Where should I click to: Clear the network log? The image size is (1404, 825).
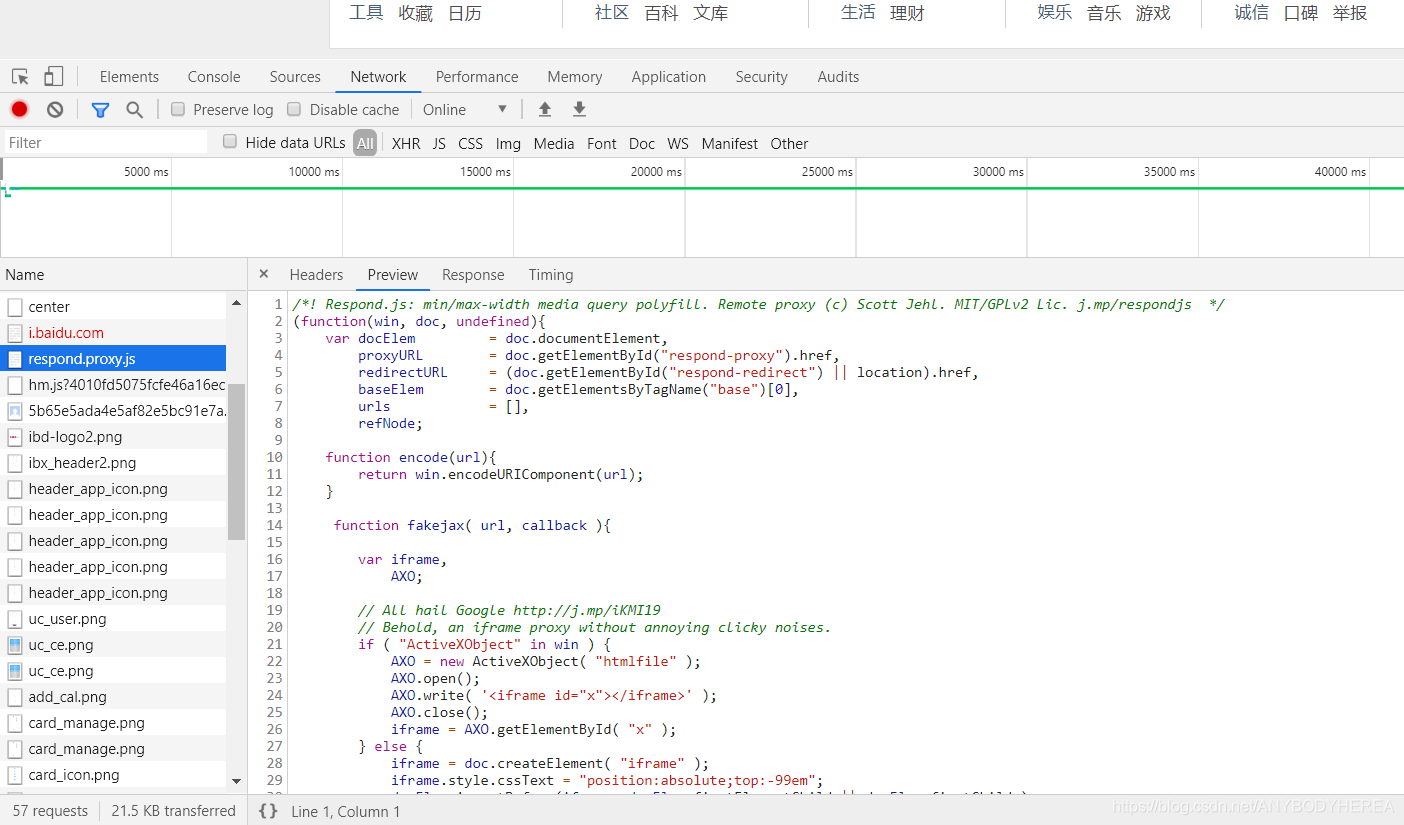click(x=55, y=110)
